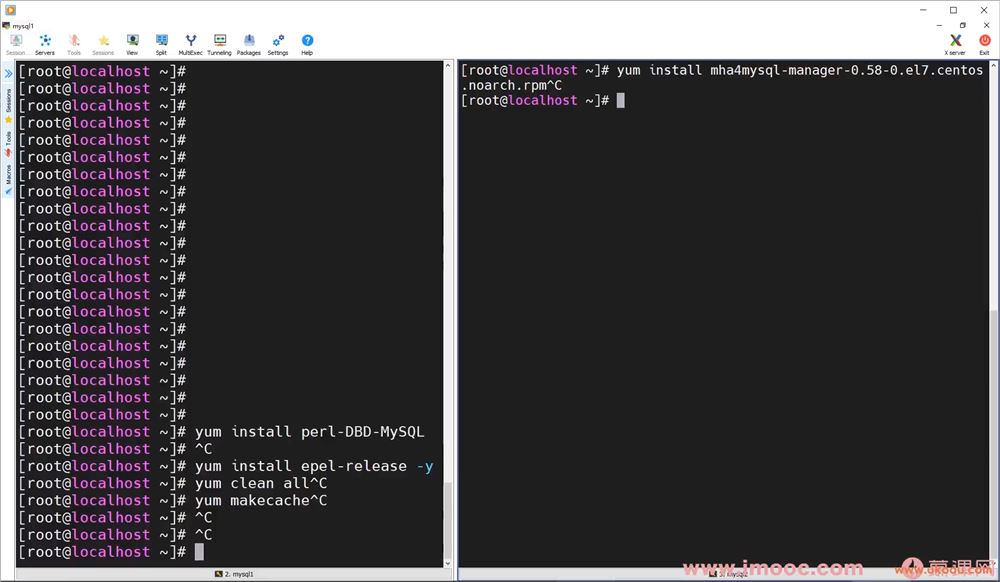This screenshot has width=1000, height=582.
Task: Click the Help icon
Action: click(x=307, y=43)
